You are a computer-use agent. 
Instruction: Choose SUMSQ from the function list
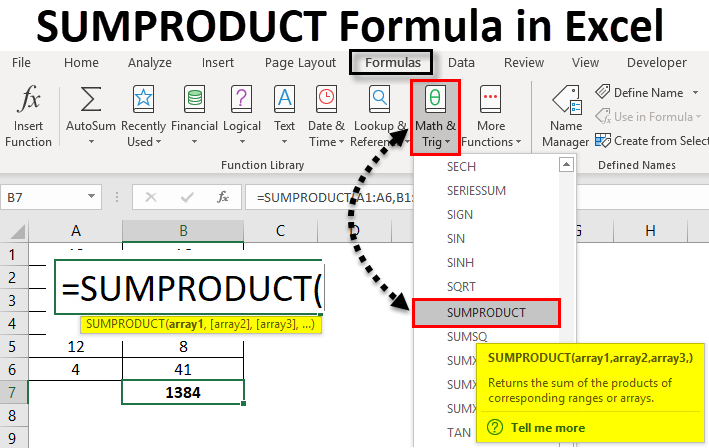pos(468,337)
